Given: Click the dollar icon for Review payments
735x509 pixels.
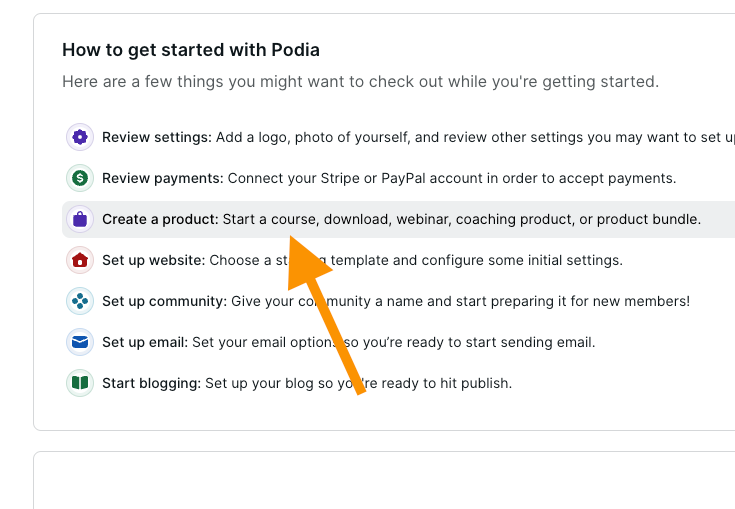Looking at the screenshot, I should (x=80, y=178).
